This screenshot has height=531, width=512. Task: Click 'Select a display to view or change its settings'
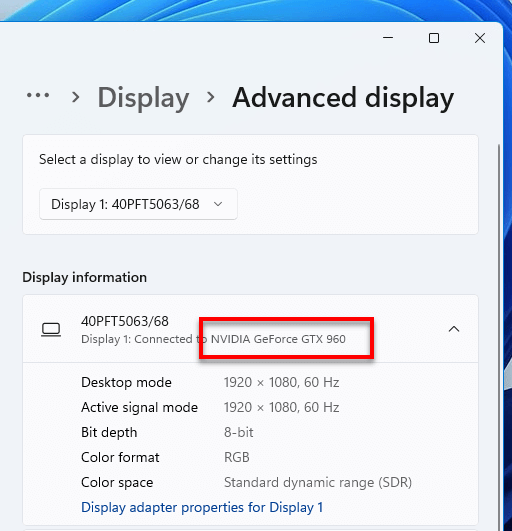click(178, 159)
